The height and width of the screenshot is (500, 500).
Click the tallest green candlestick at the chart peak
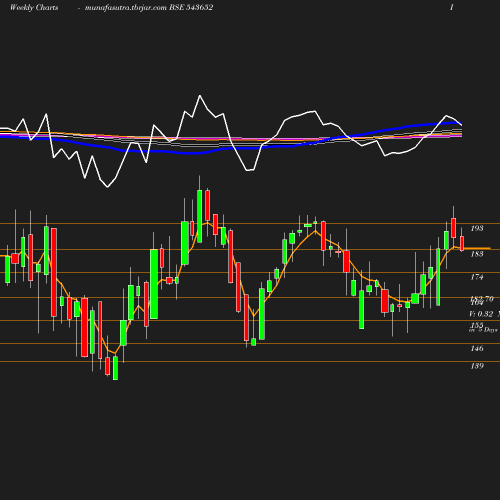coord(199,216)
